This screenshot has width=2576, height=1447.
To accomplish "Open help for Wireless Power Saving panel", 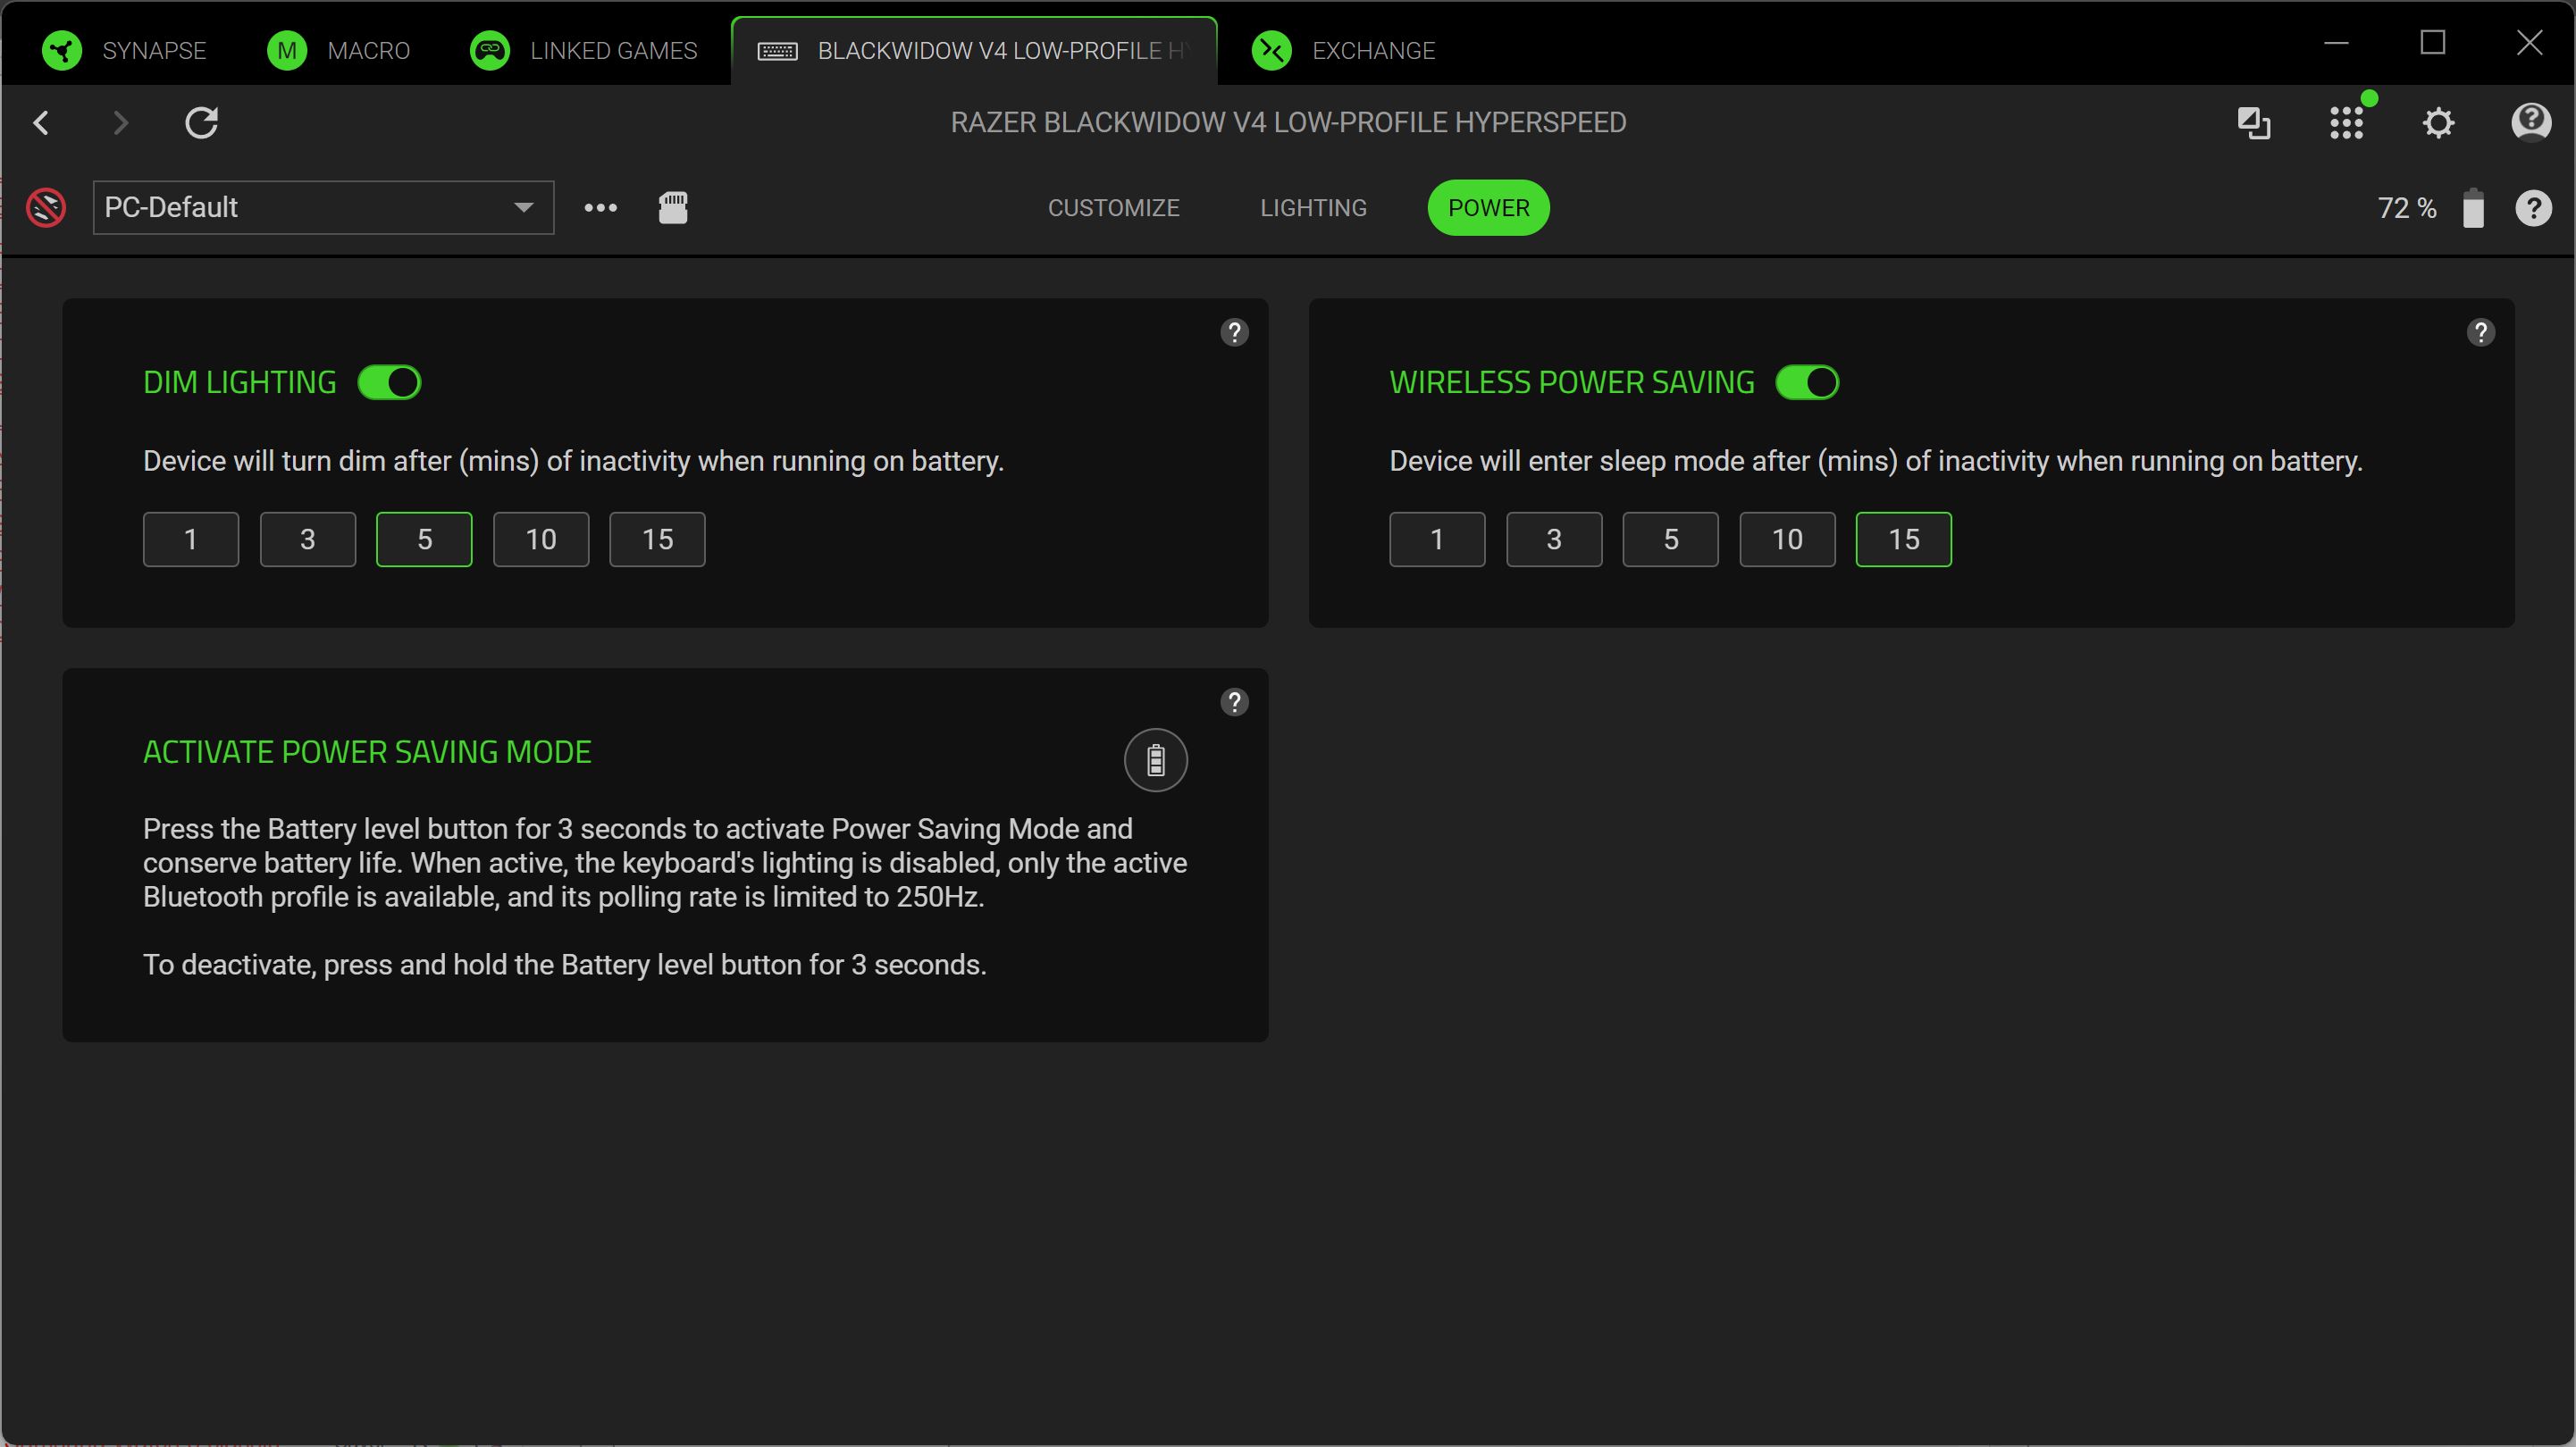I will (x=2481, y=333).
